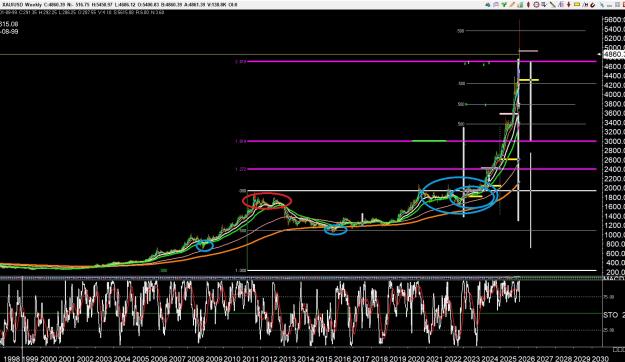Click the blue slash-H toolbar icon
This screenshot has width=625, height=362.
tap(585, 5)
